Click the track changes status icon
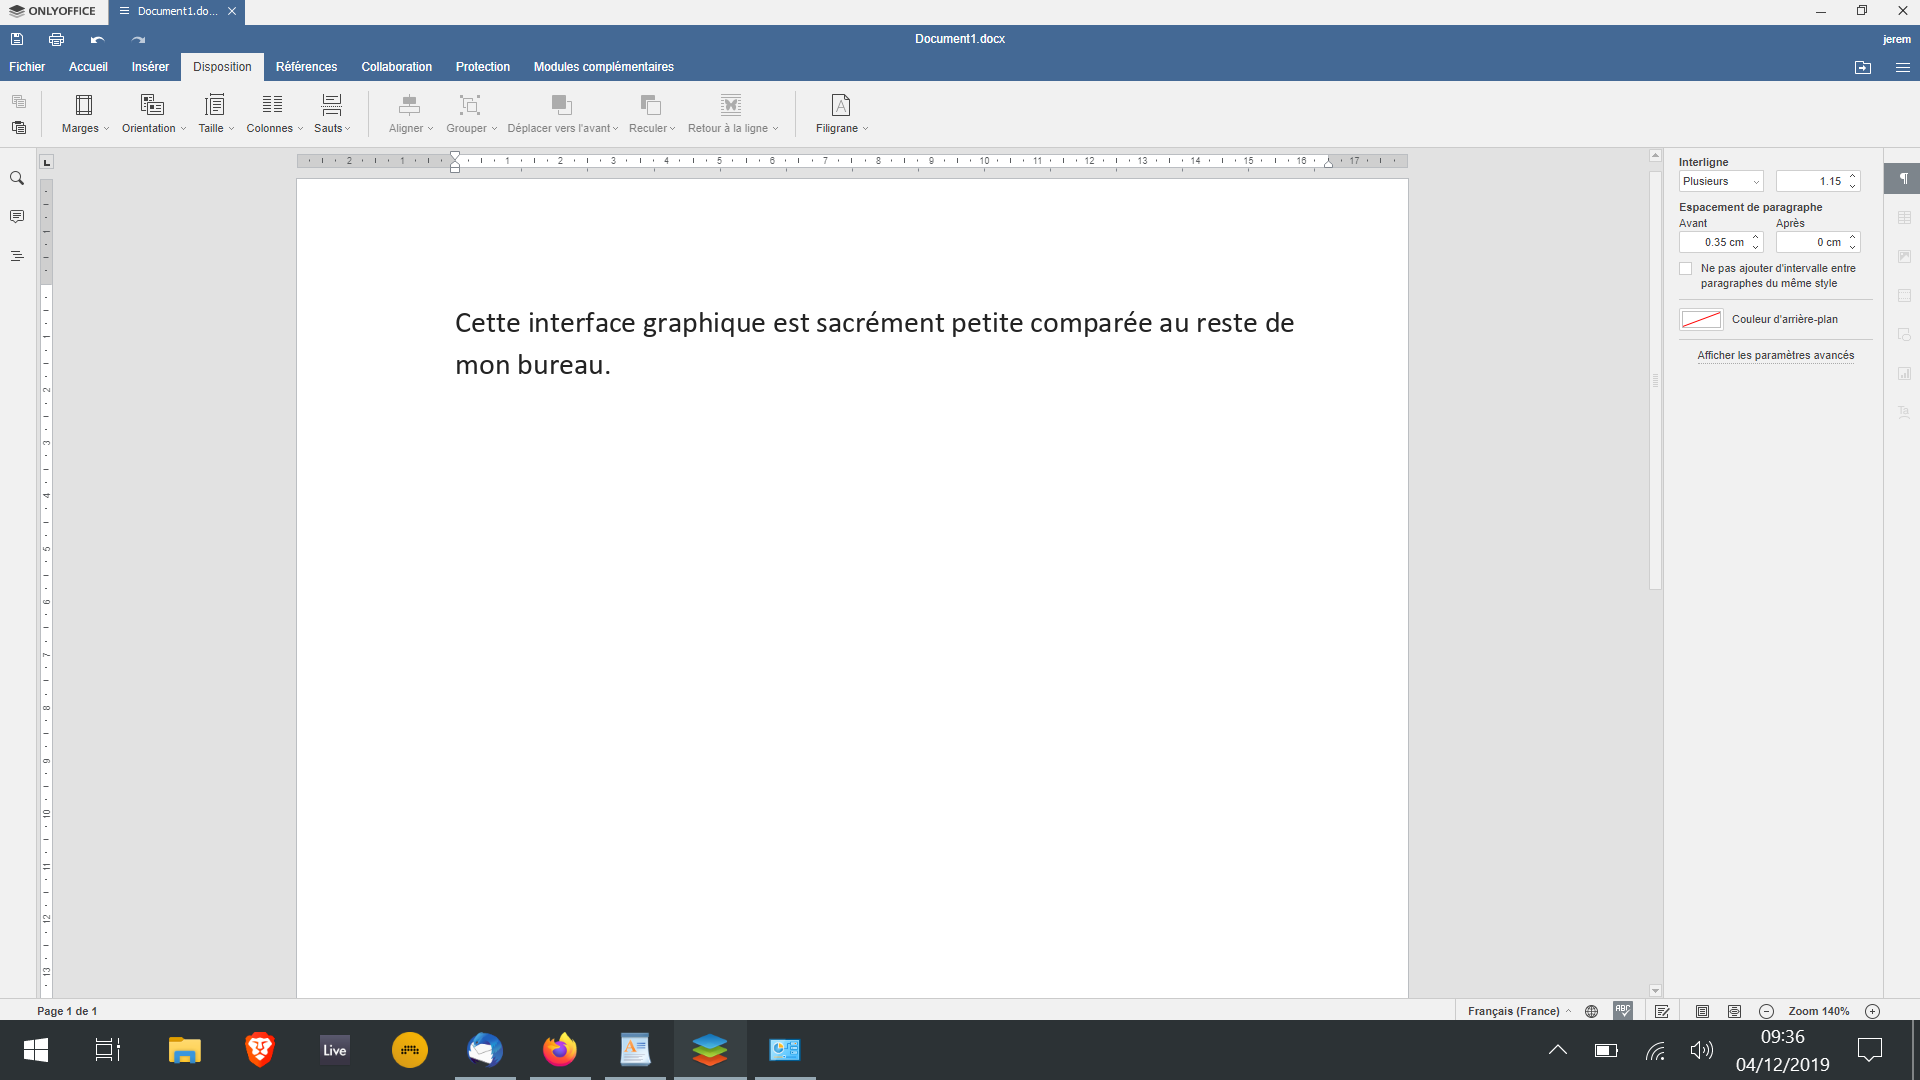The width and height of the screenshot is (1920, 1080). coord(1662,1011)
